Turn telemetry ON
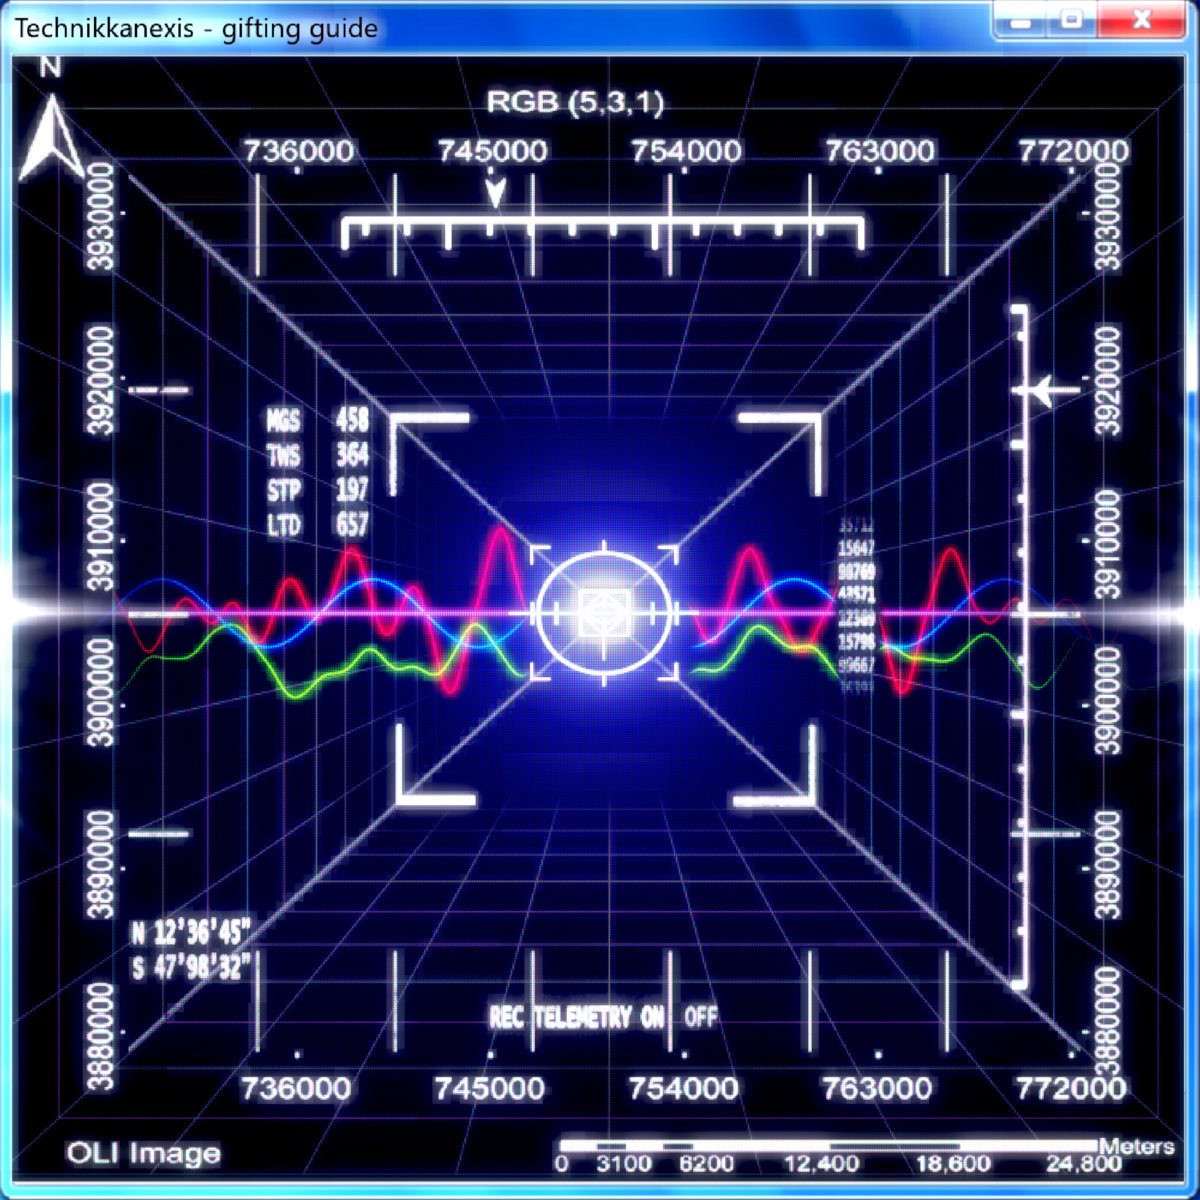 point(653,1017)
